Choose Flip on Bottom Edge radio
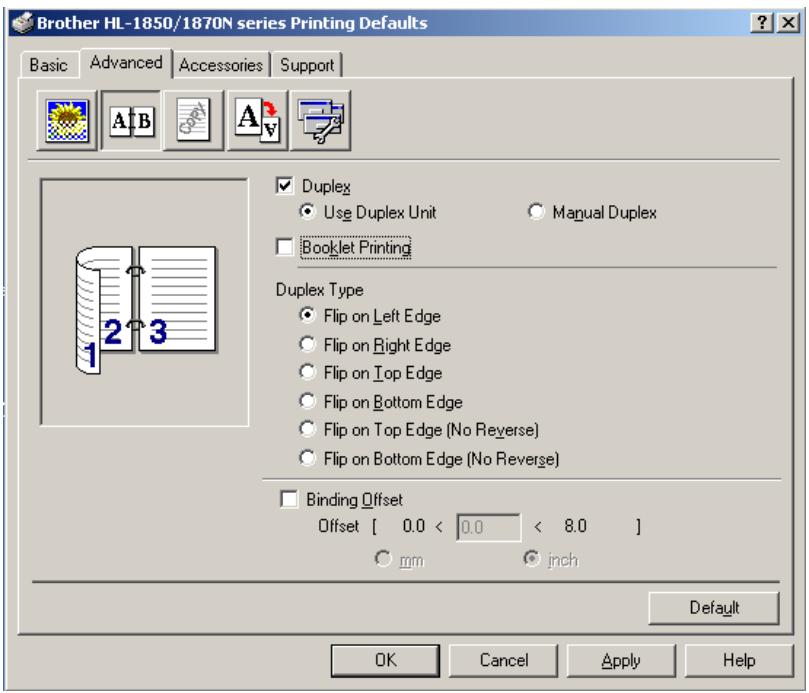 click(x=307, y=401)
